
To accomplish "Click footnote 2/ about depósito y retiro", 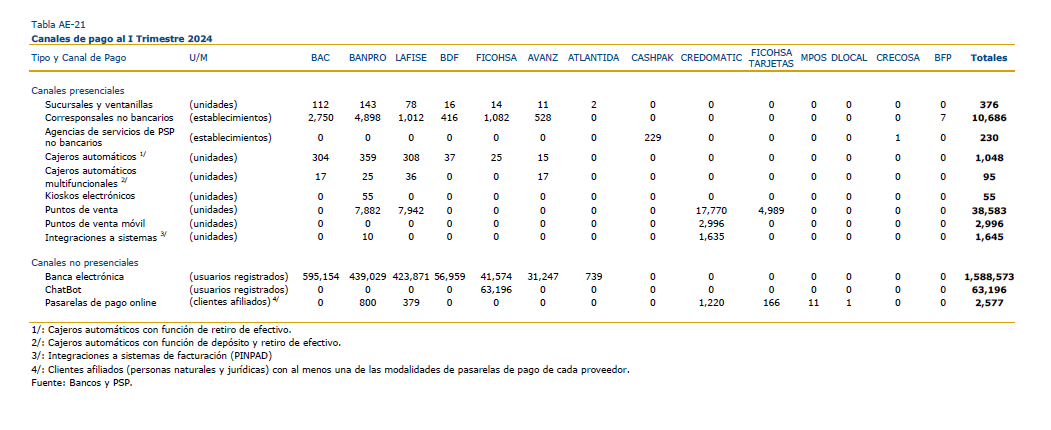I will coord(186,343).
